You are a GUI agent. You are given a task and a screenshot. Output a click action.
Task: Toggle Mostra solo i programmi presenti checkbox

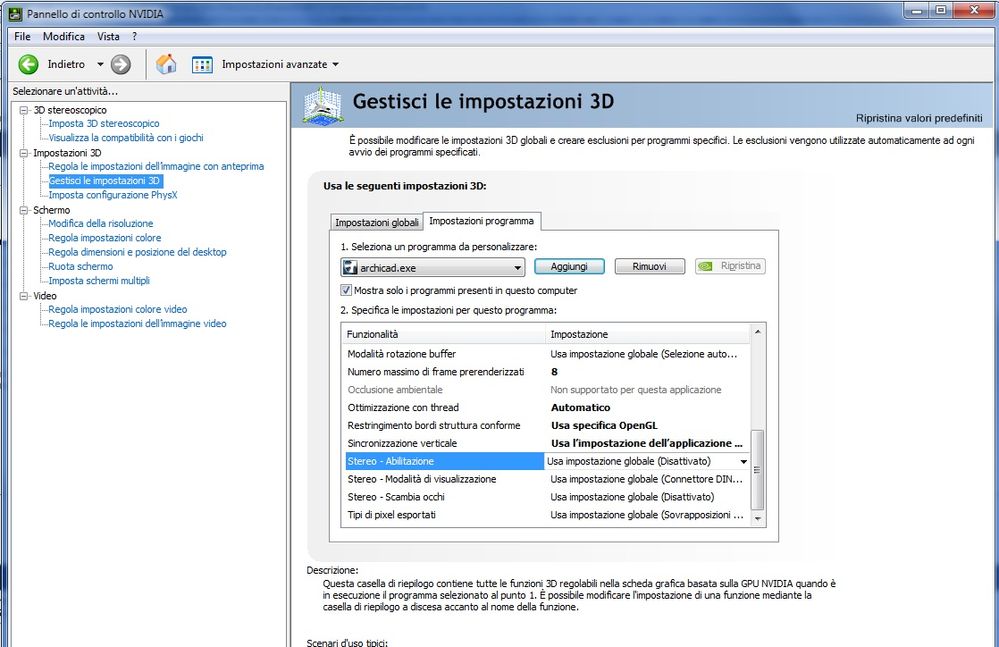click(x=346, y=290)
